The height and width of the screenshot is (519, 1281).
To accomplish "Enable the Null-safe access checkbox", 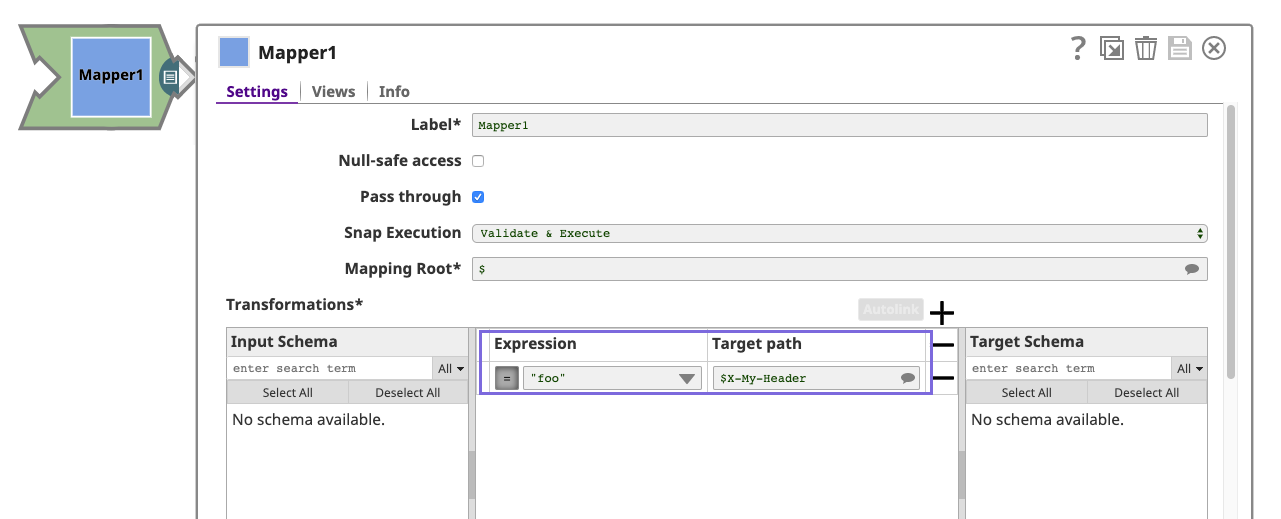I will point(478,161).
